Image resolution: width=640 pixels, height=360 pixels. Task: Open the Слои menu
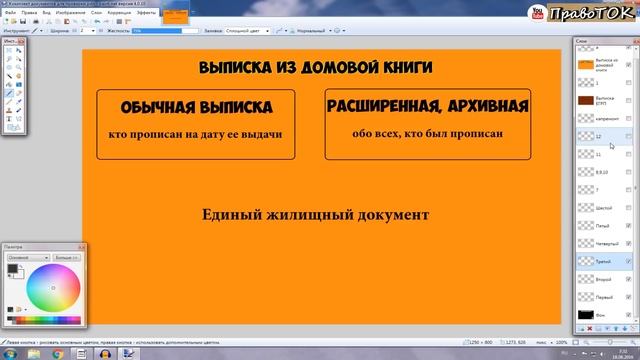coord(96,13)
